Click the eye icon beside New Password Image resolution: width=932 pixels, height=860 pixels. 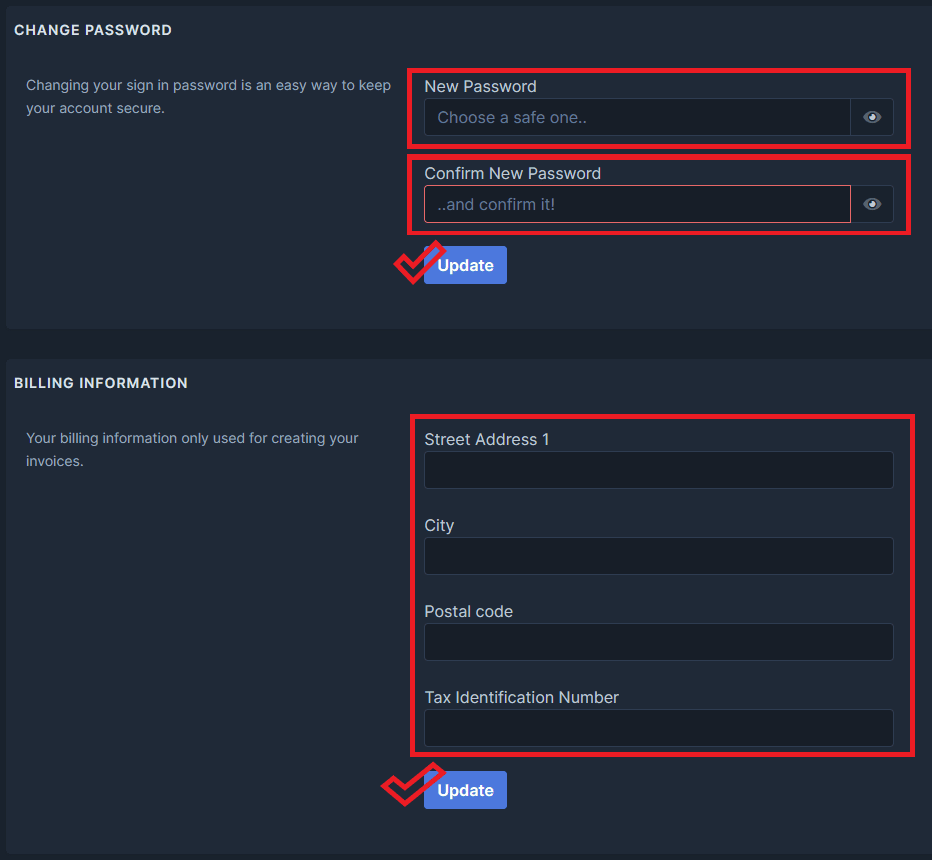[871, 117]
